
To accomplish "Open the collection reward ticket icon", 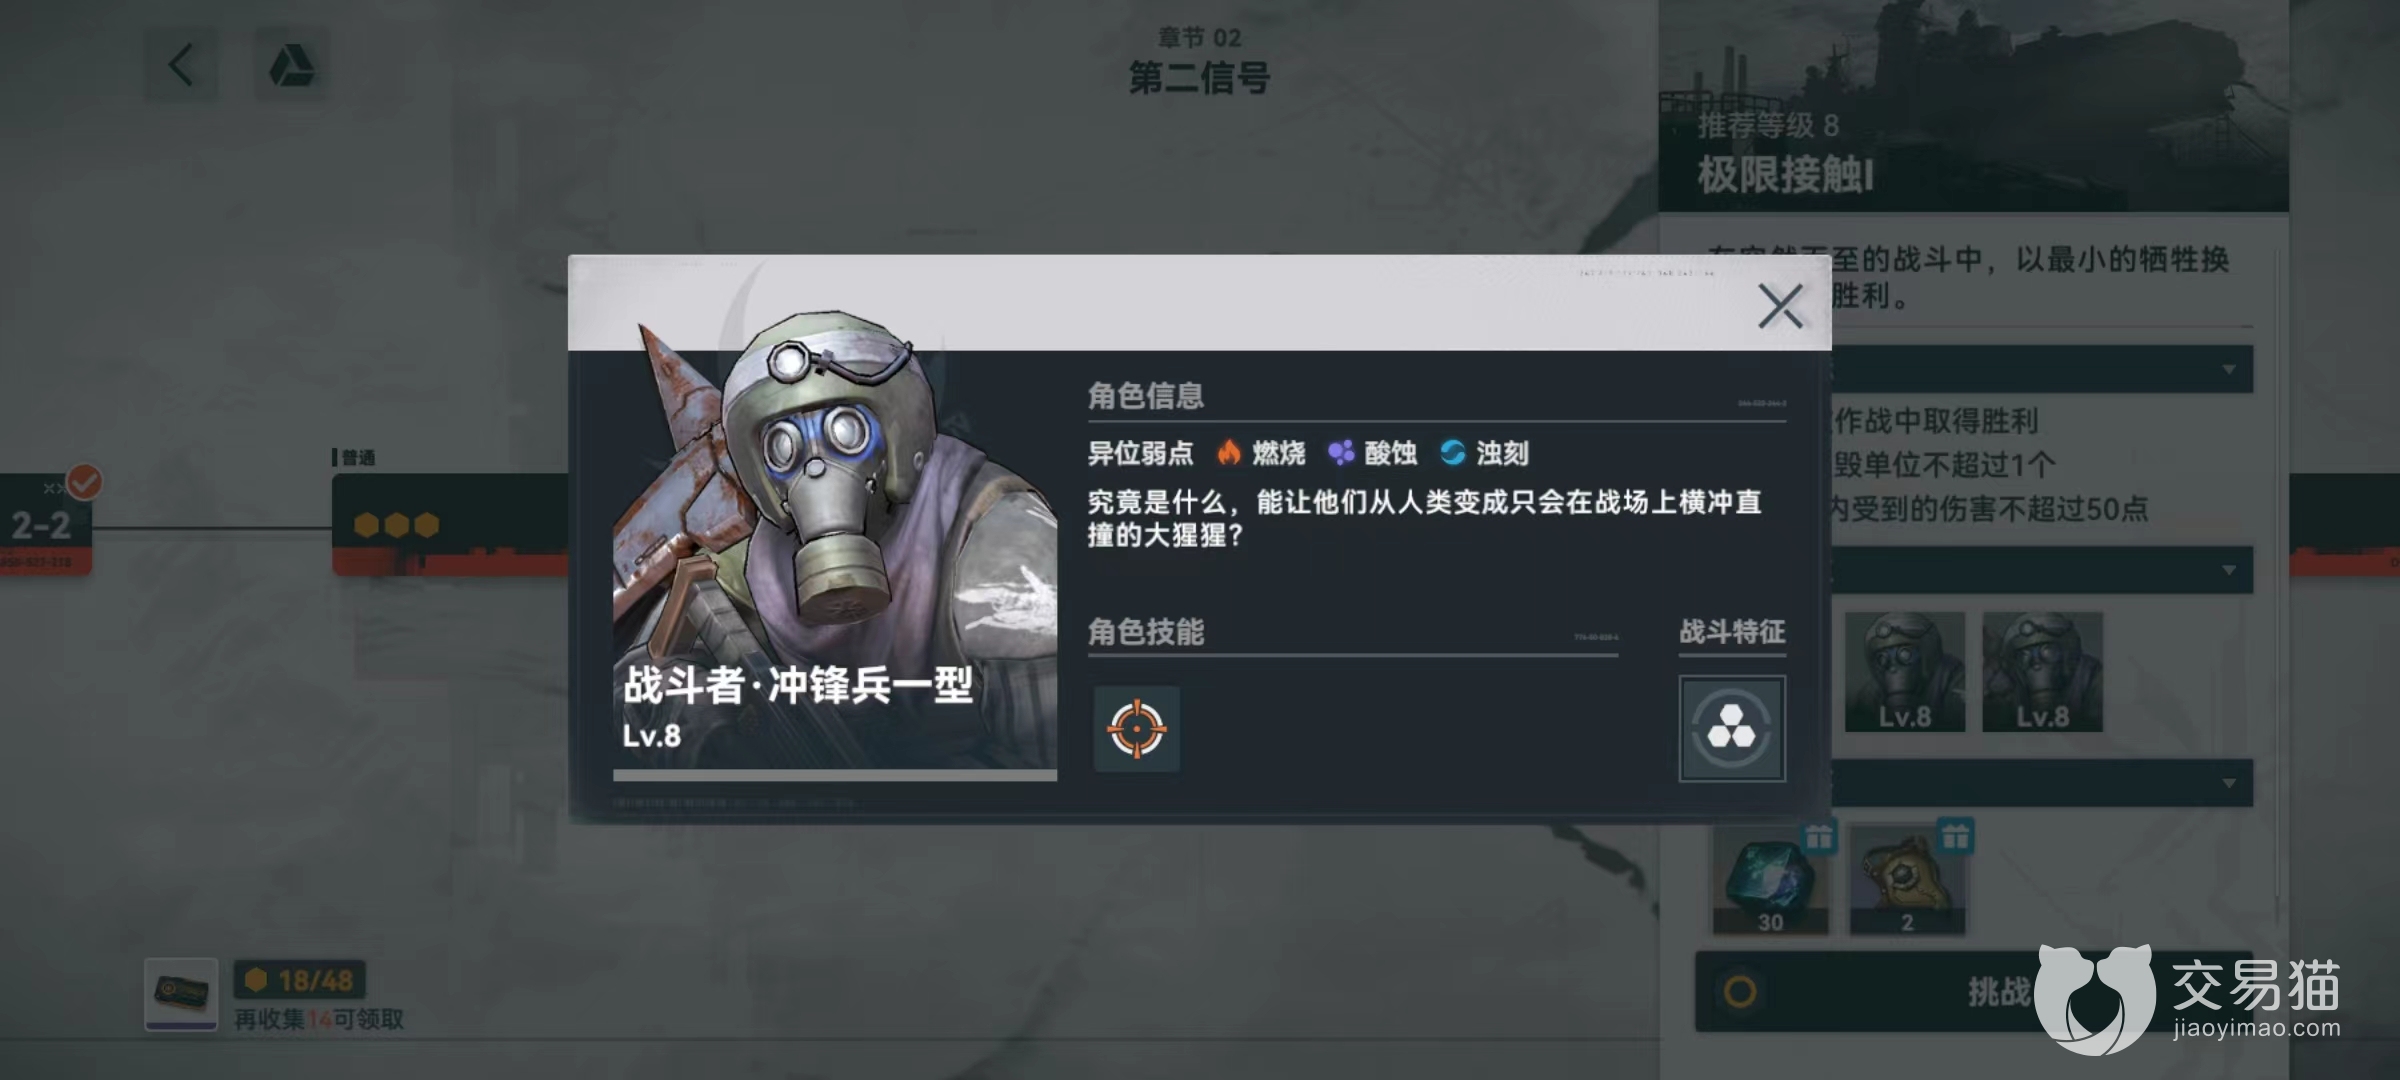I will coord(181,994).
